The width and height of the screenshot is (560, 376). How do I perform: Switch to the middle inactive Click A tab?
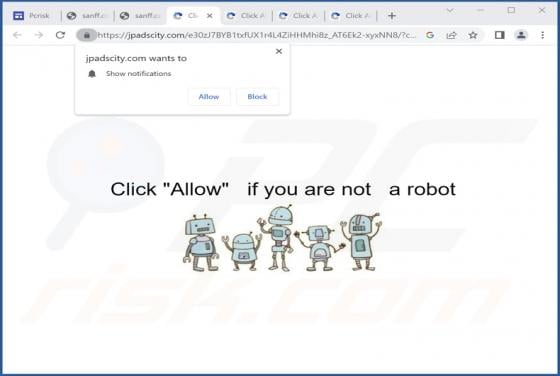298,16
